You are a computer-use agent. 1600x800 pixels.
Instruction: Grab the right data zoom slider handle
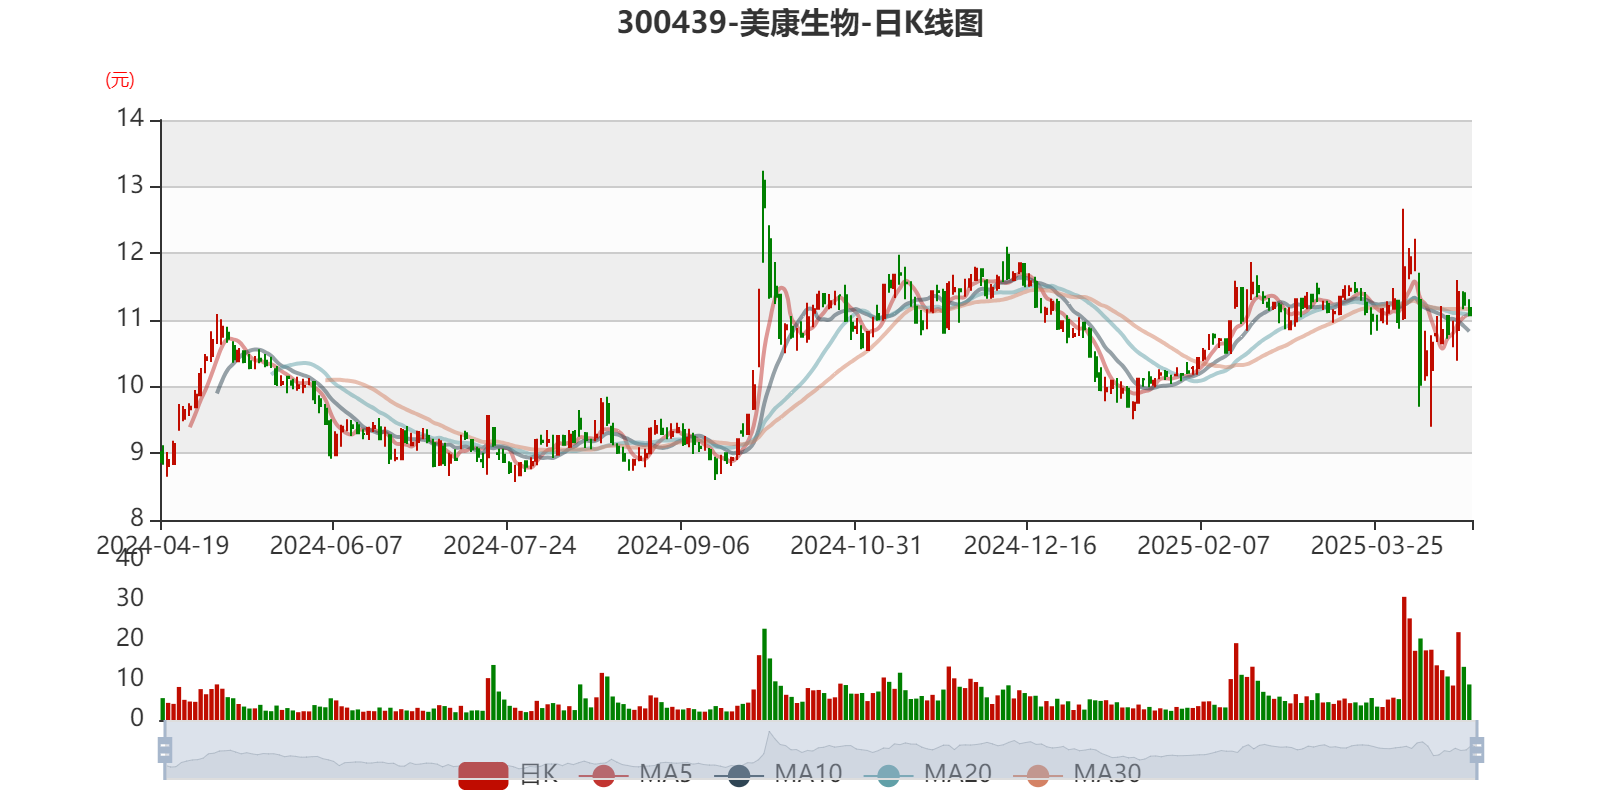point(1477,749)
